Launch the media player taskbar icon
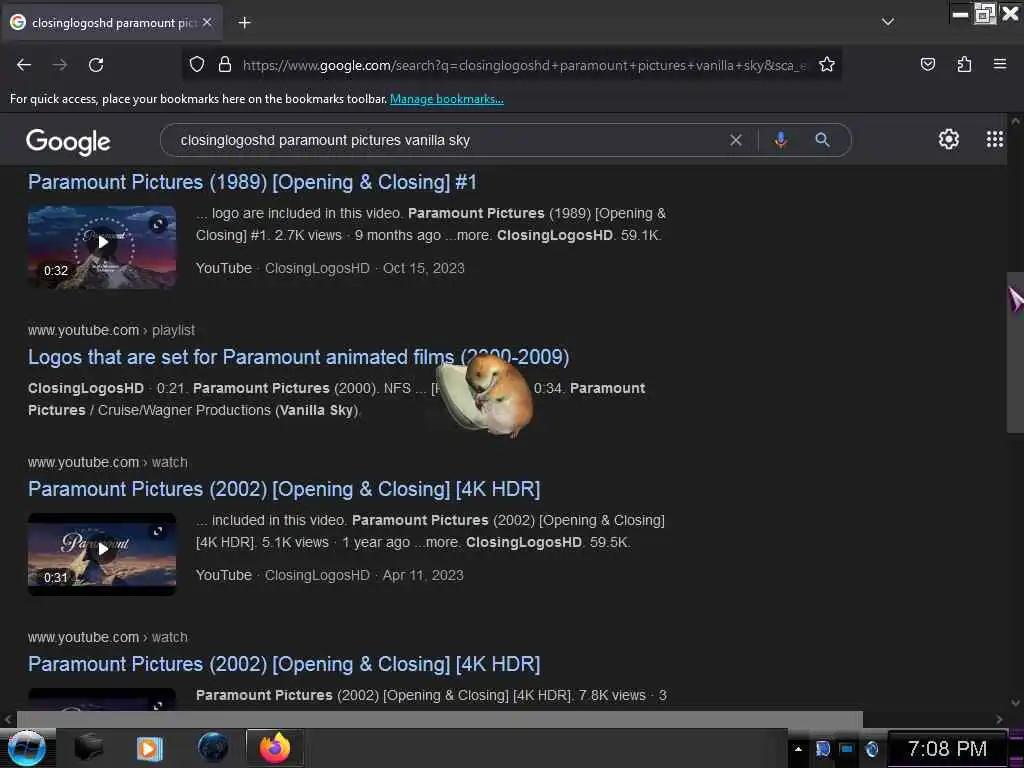Screen dimensions: 1024x768 [149, 748]
